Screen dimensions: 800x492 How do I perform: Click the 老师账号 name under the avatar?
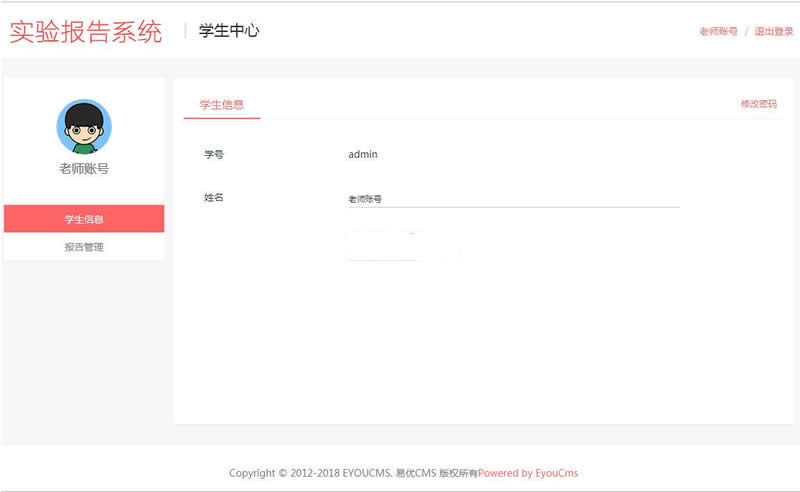point(84,169)
